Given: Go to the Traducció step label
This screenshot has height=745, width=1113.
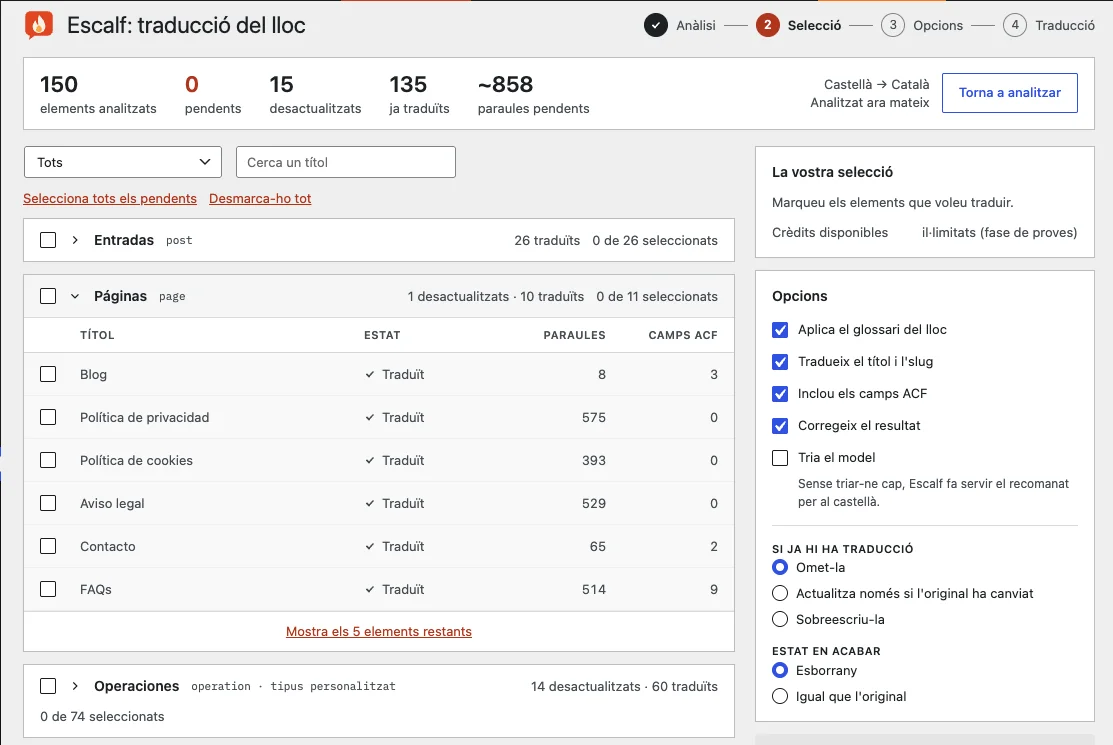Looking at the screenshot, I should pos(1065,26).
